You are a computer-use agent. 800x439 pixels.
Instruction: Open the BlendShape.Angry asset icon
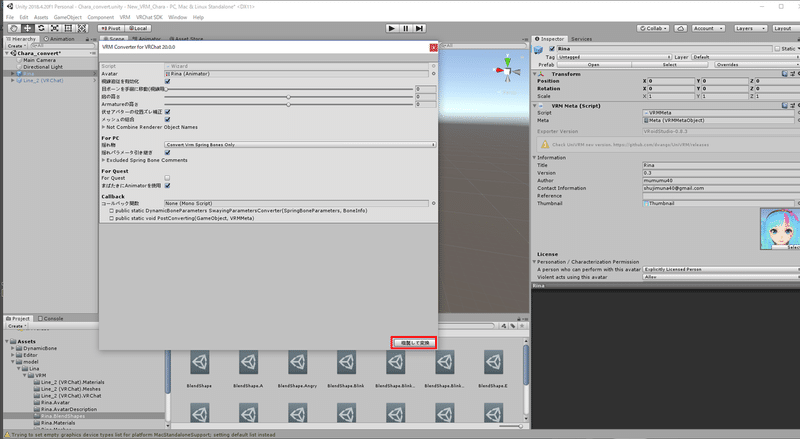point(297,362)
